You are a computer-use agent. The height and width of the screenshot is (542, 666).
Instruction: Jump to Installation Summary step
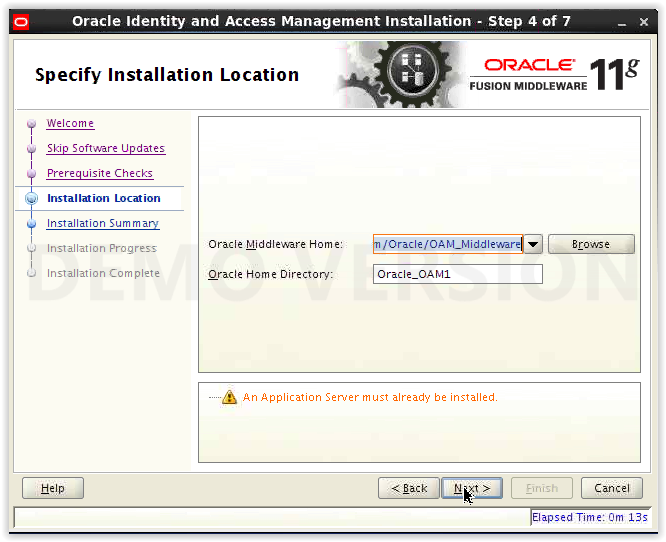tap(103, 223)
